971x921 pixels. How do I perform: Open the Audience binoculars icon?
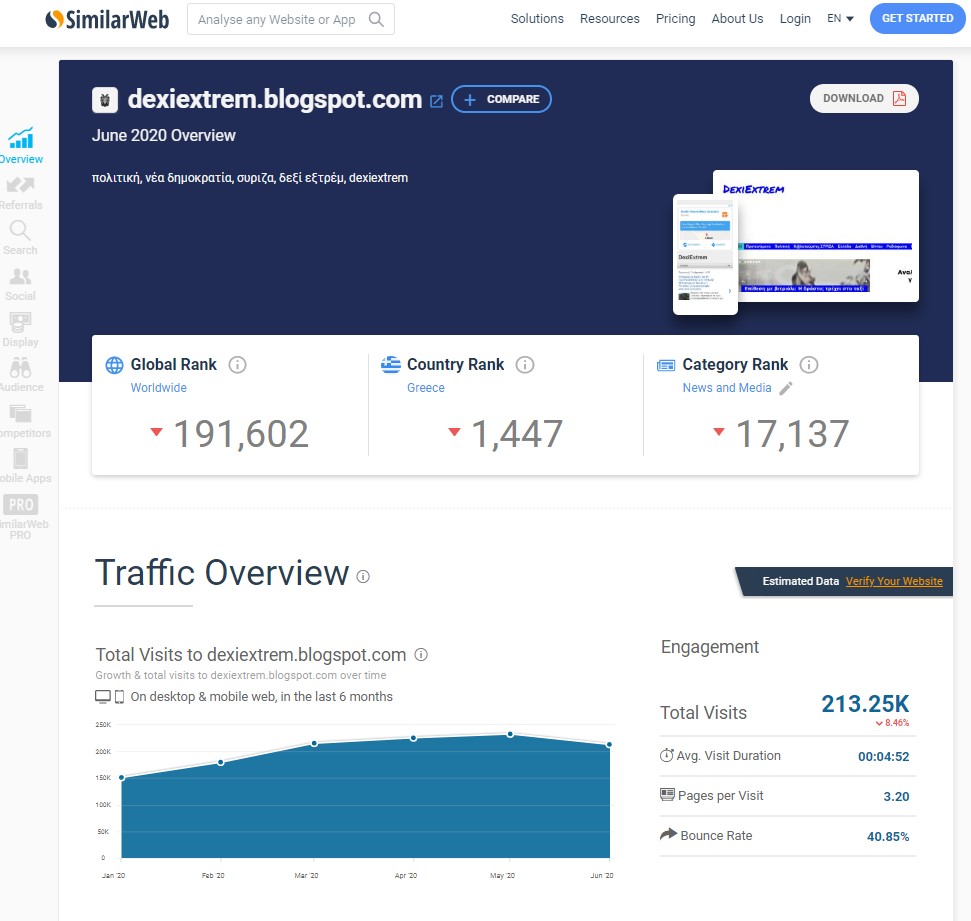[20, 367]
